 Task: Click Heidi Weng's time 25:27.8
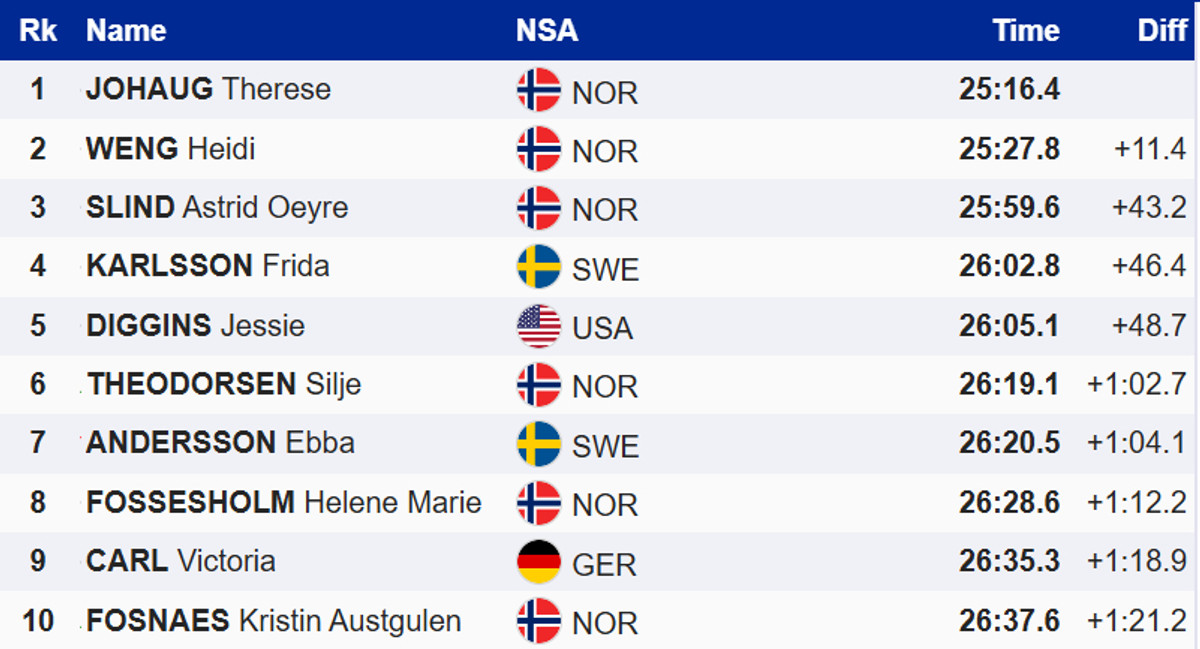pos(1009,149)
